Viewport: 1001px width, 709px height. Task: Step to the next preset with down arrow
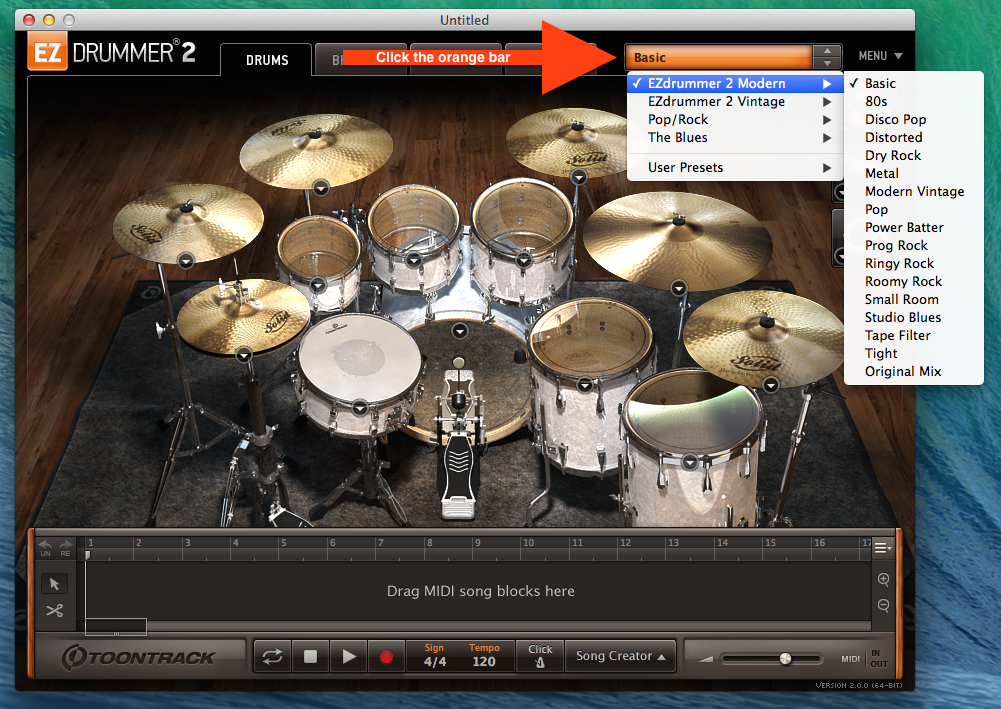coord(827,63)
